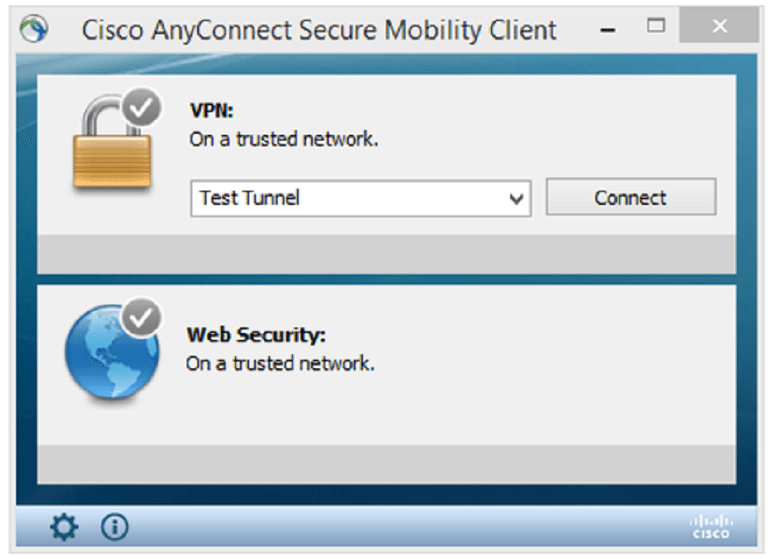The width and height of the screenshot is (768, 559).
Task: Click the gray status strip below Test Tunnel
Action: point(386,254)
